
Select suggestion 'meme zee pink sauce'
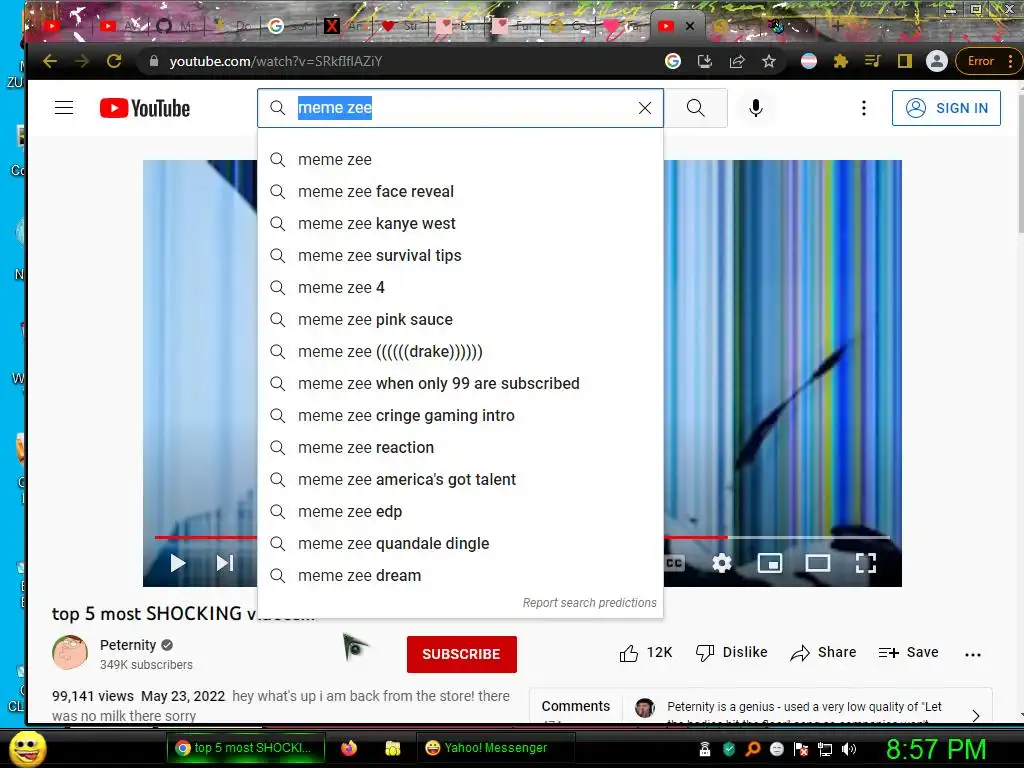460,319
